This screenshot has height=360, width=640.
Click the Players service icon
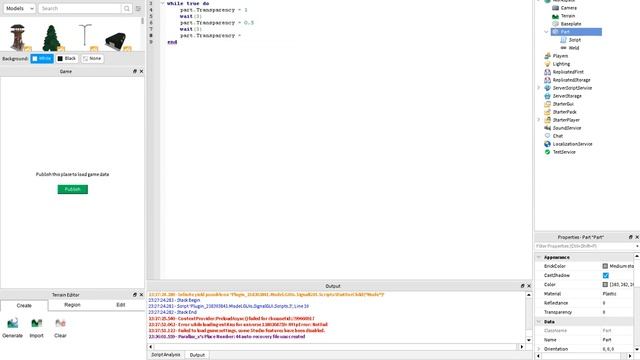coord(547,56)
